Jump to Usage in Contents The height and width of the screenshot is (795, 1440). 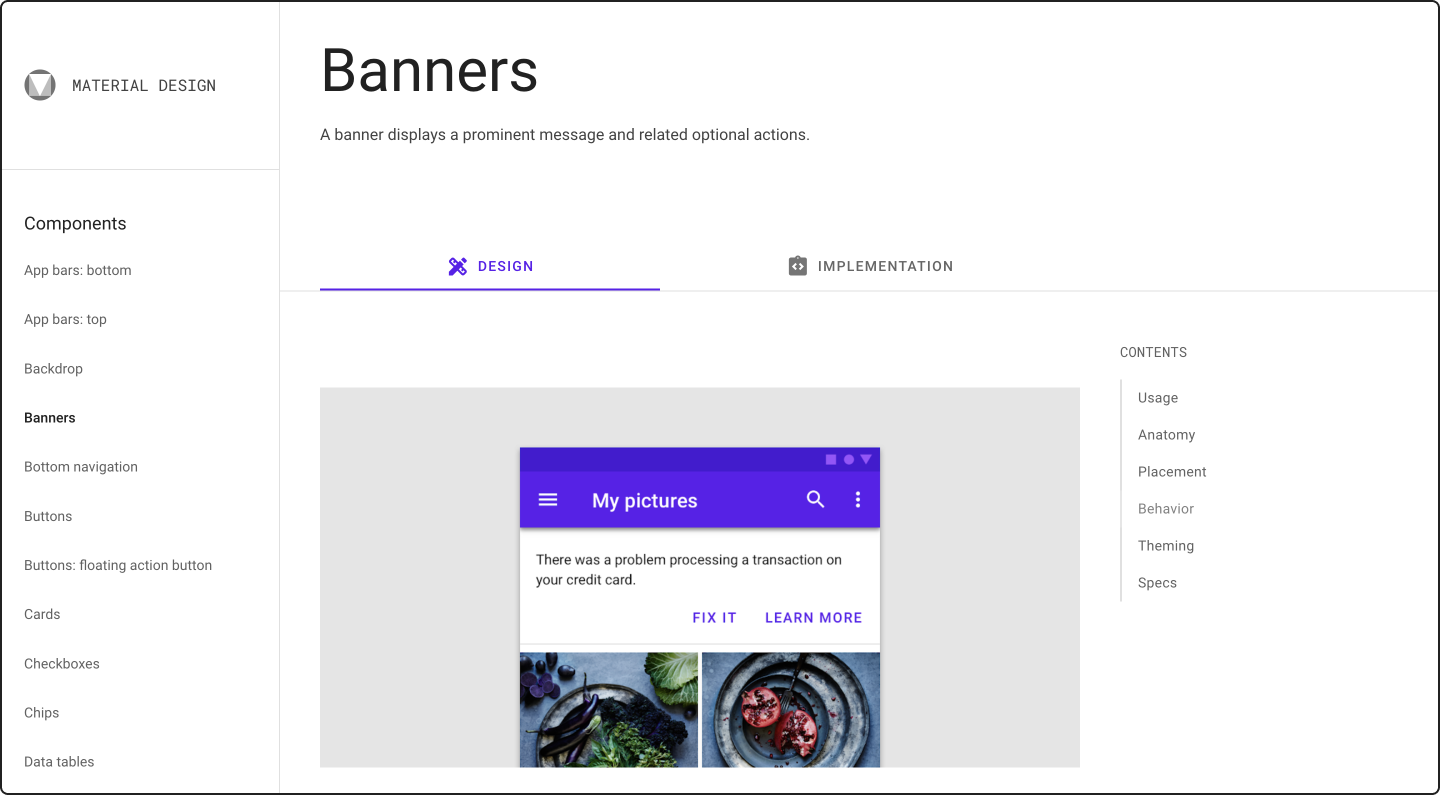tap(1158, 398)
